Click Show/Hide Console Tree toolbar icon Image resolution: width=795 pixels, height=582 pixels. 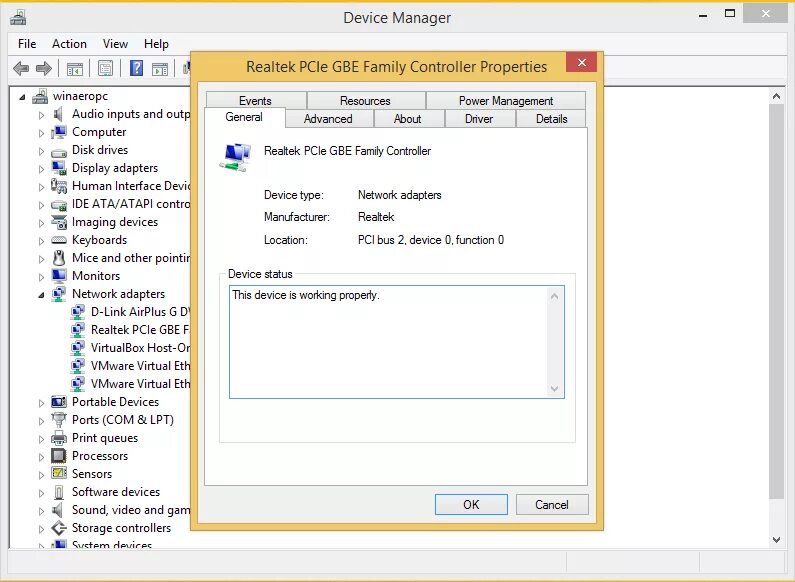(x=75, y=68)
